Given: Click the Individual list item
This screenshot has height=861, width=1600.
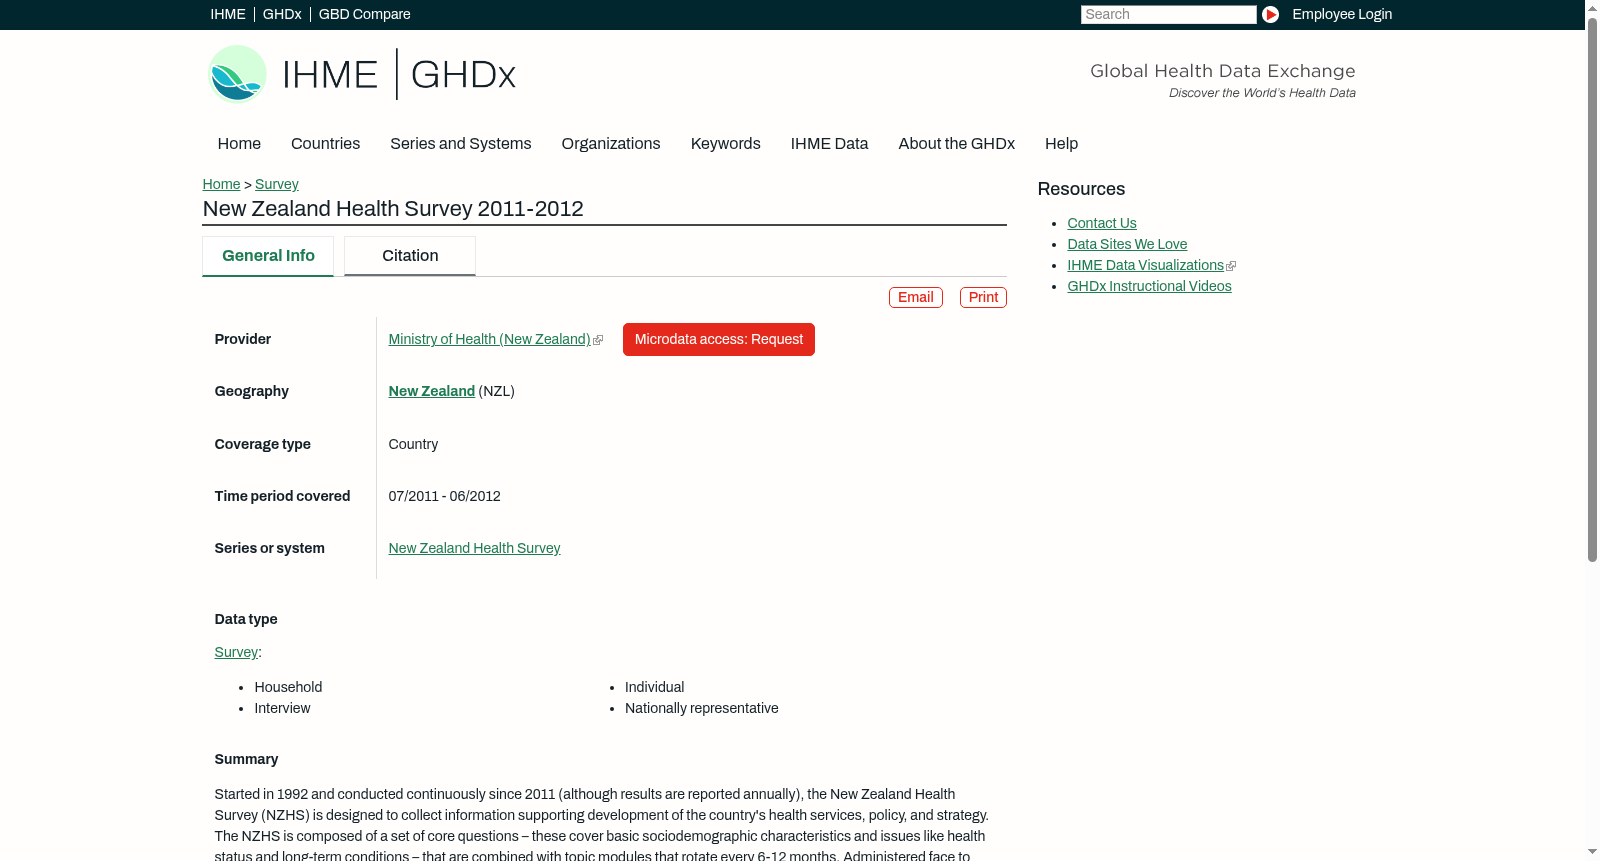Looking at the screenshot, I should [654, 688].
